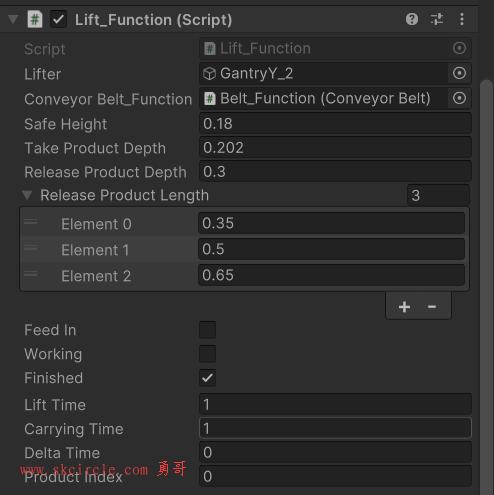Open the component help reference icon
Viewport: 494px width, 495px height.
point(412,19)
